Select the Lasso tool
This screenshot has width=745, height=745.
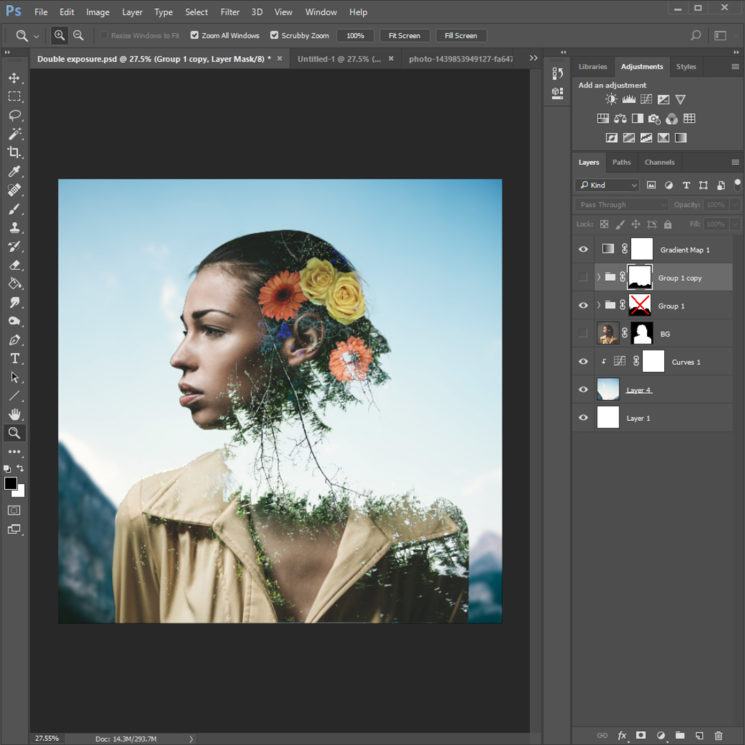(x=14, y=115)
